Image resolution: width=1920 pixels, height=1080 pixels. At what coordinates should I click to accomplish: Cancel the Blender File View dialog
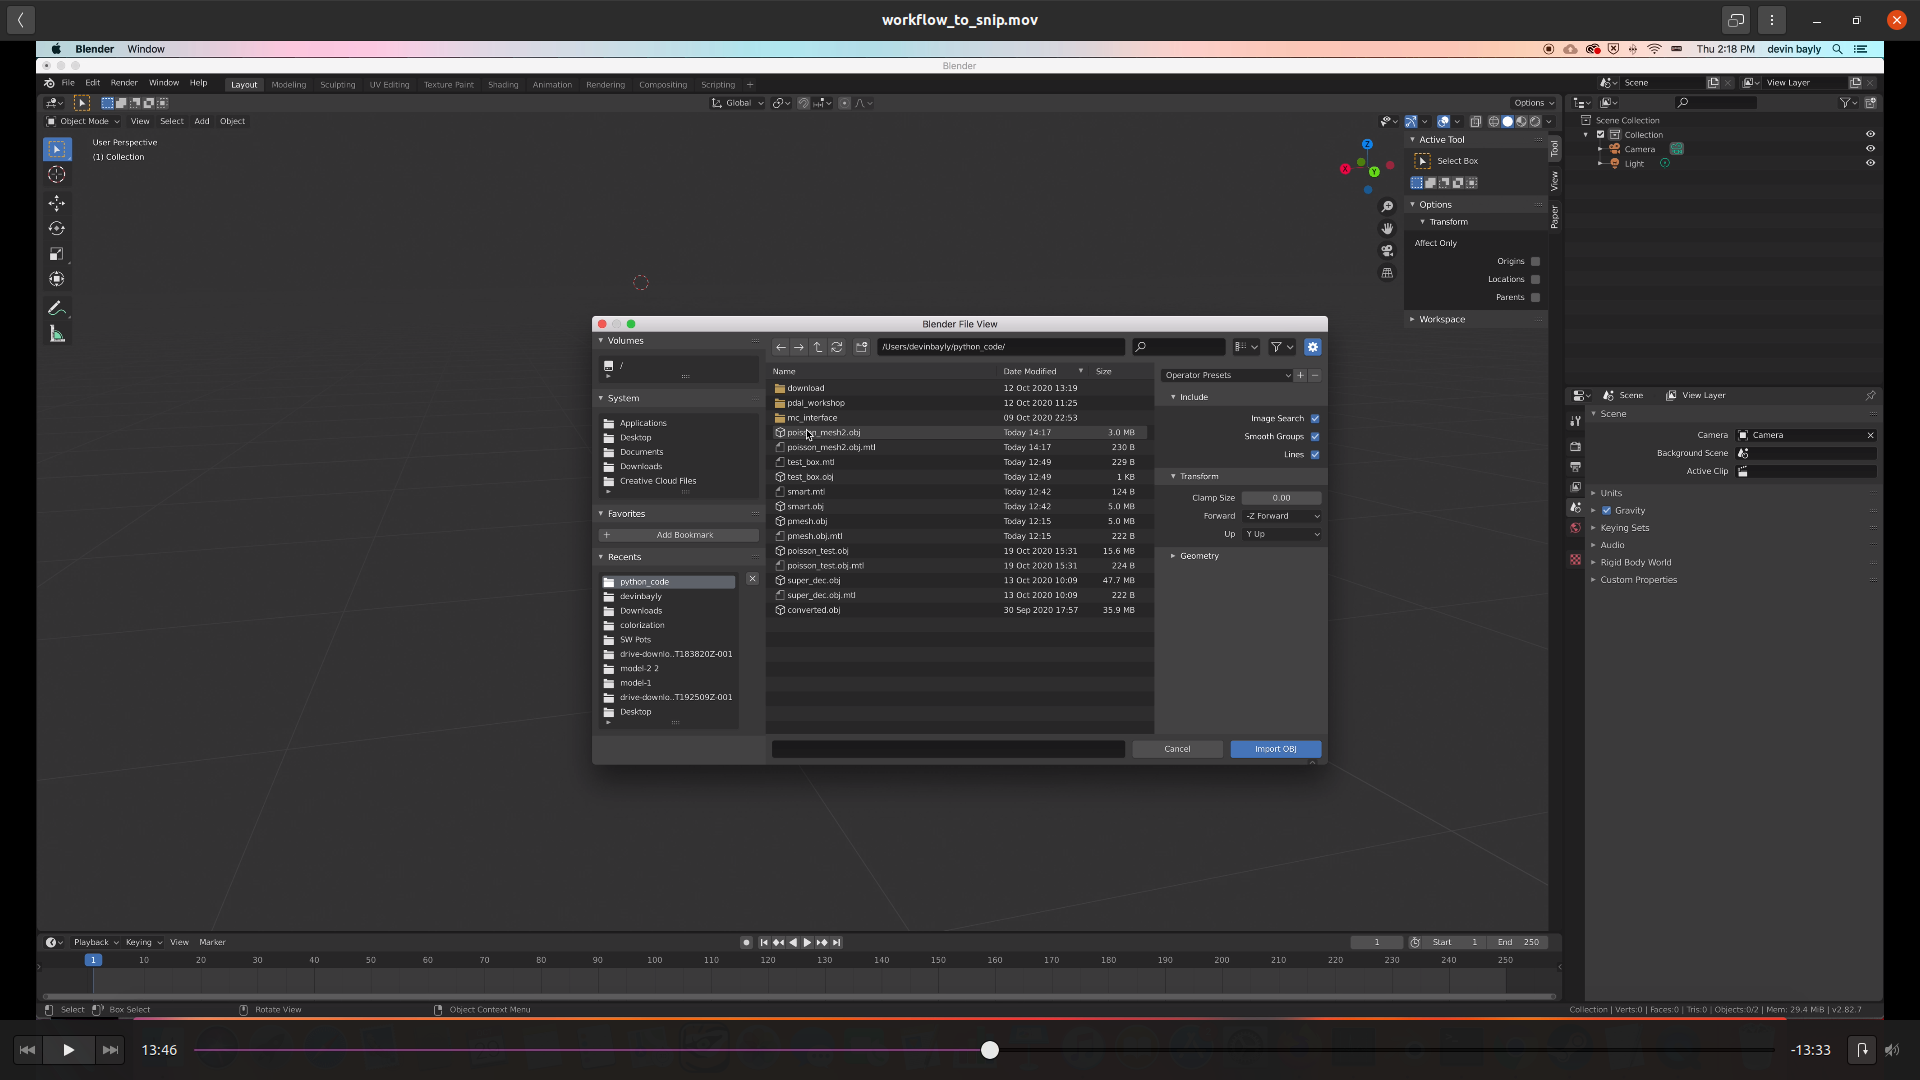(1177, 749)
